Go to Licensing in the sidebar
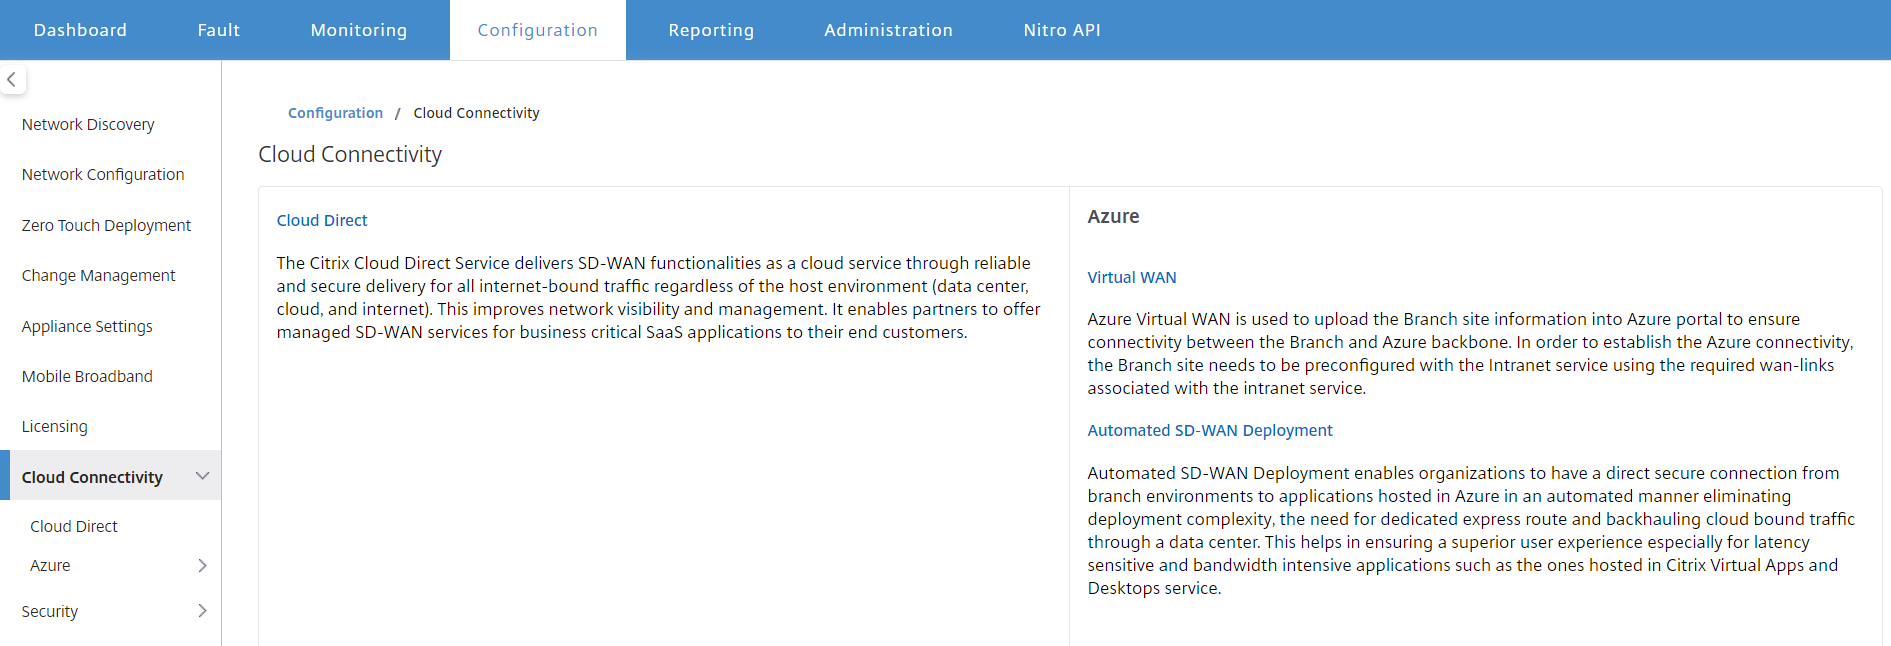Viewport: 1891px width, 646px height. [54, 426]
